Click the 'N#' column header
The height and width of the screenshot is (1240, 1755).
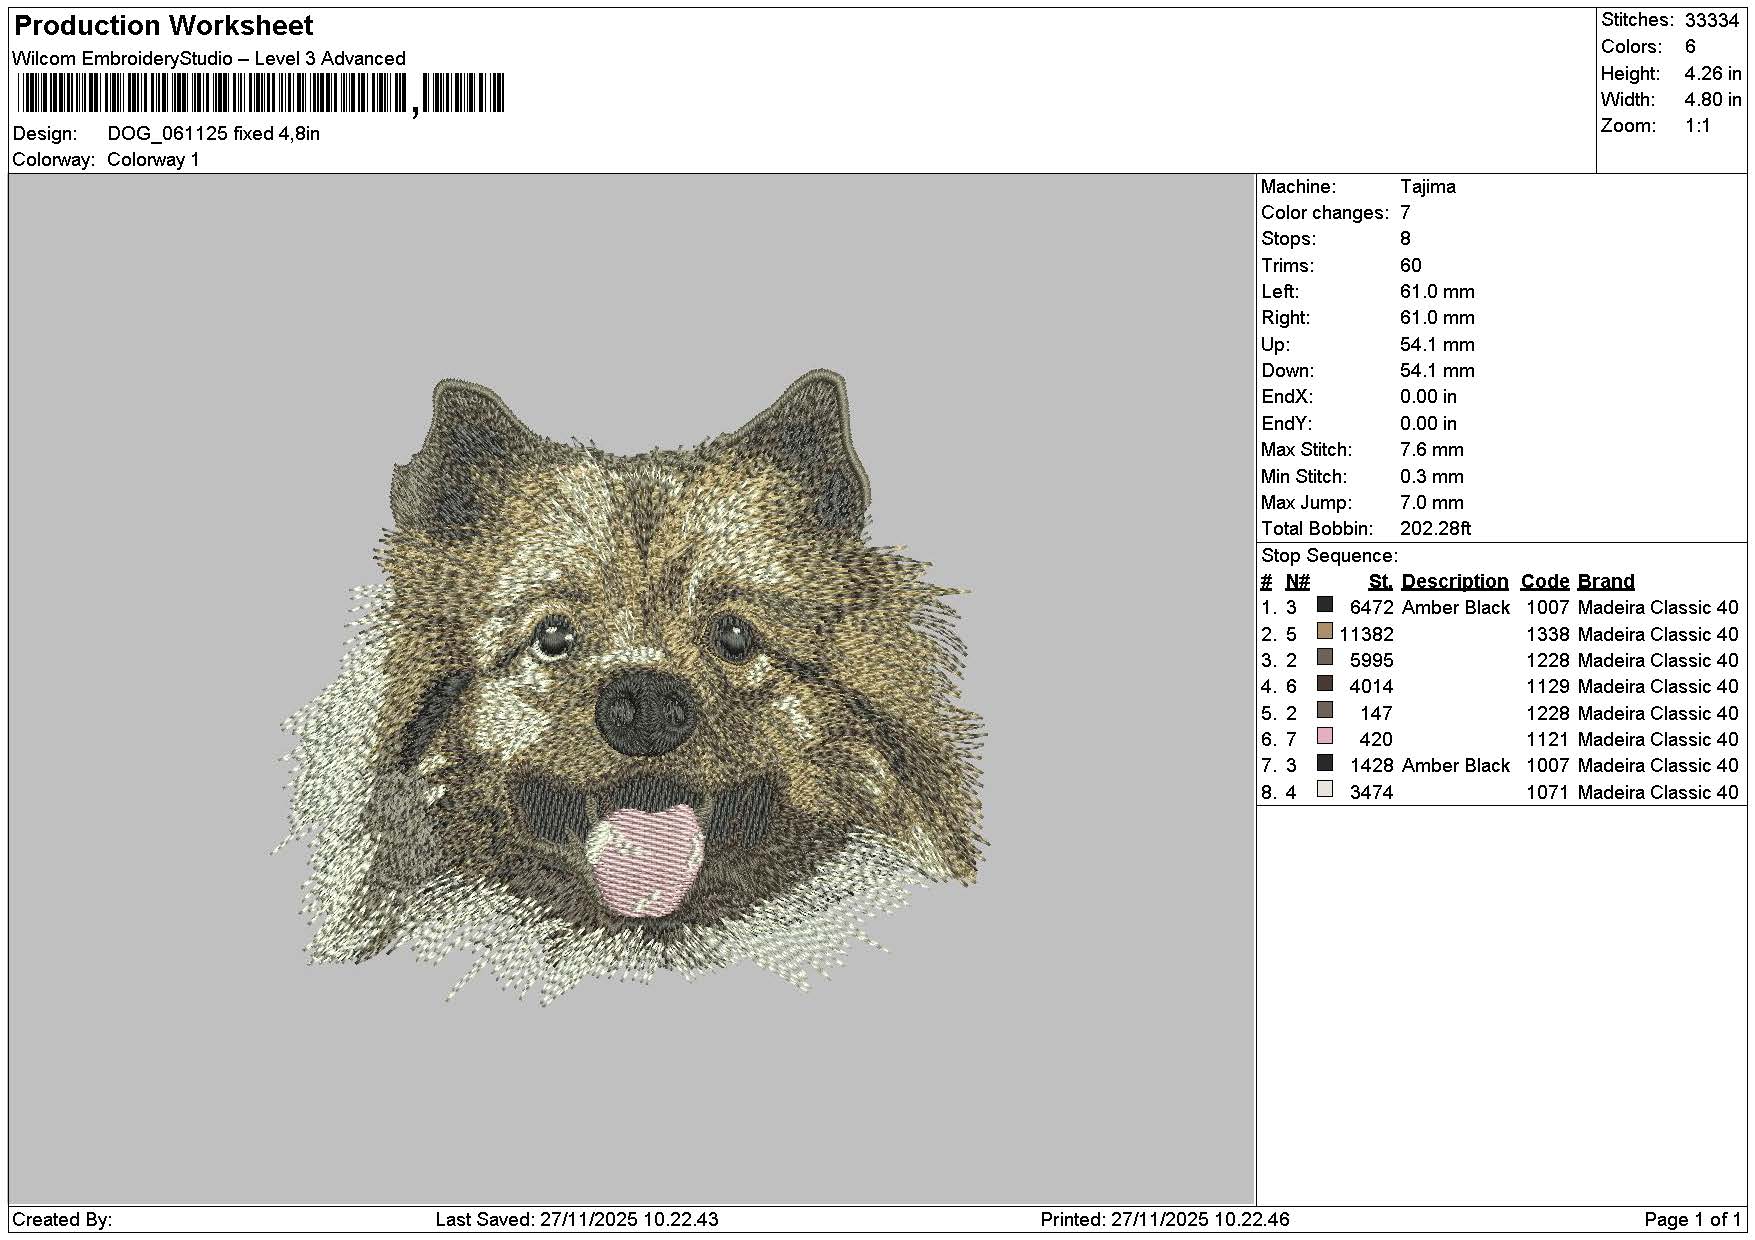point(1297,581)
